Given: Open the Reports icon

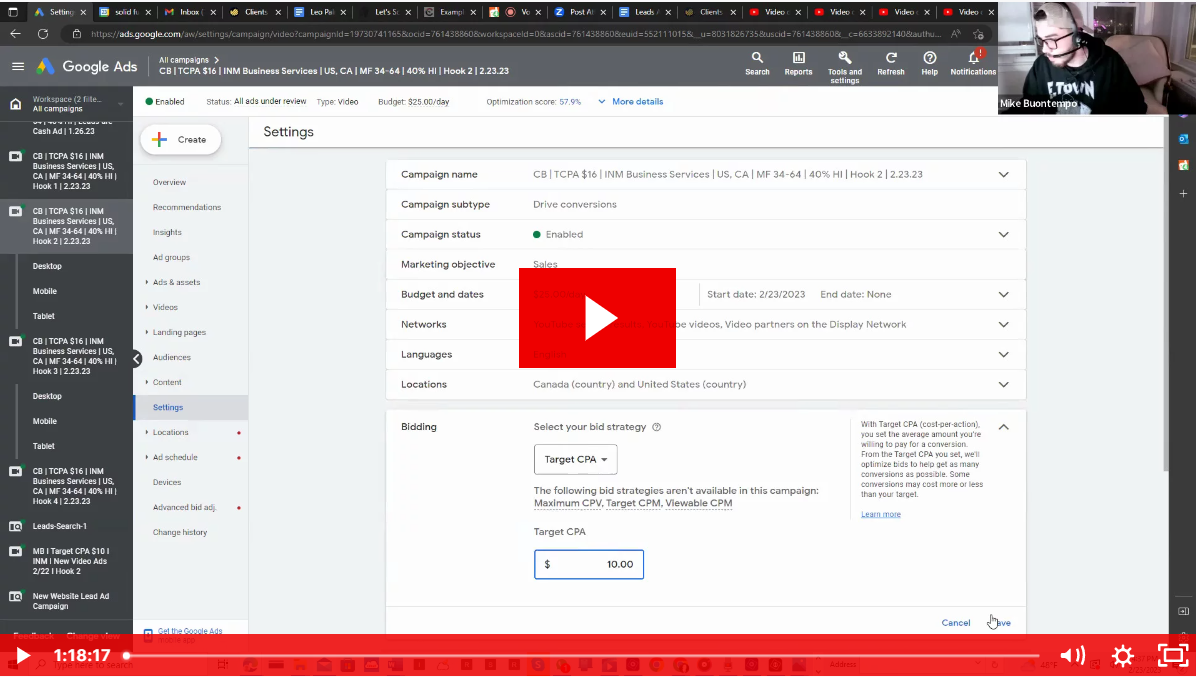Looking at the screenshot, I should coord(798,59).
